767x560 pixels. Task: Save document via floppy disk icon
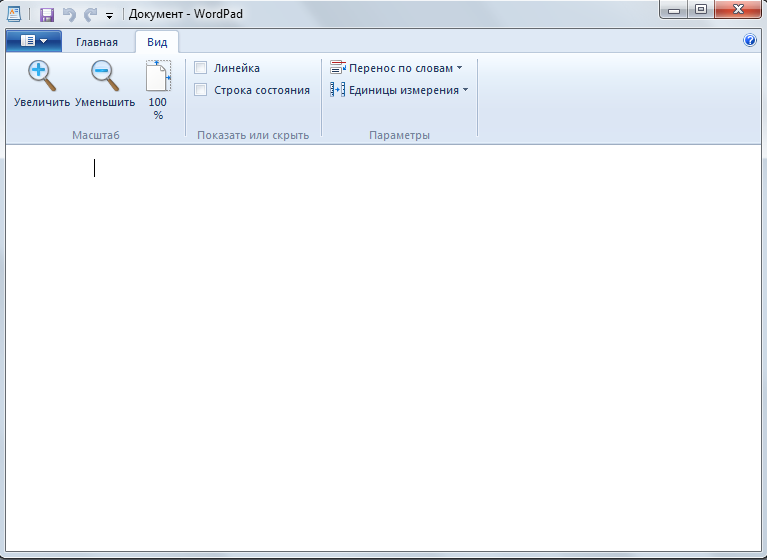pos(46,14)
